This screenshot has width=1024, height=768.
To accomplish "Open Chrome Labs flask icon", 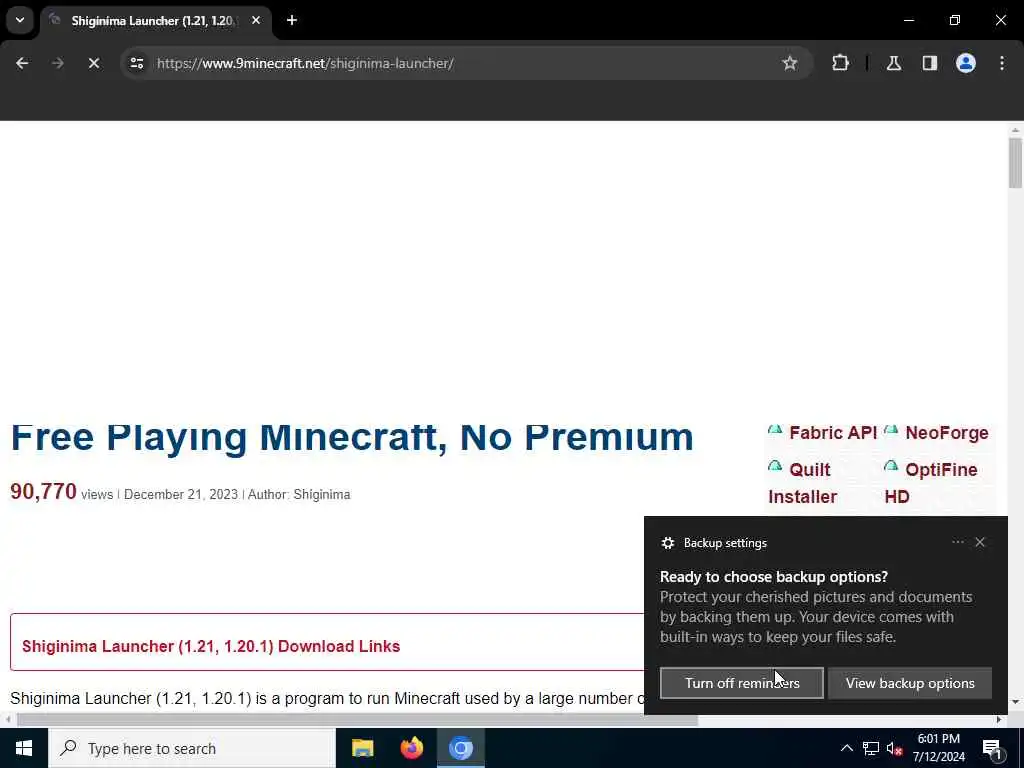I will 893,63.
